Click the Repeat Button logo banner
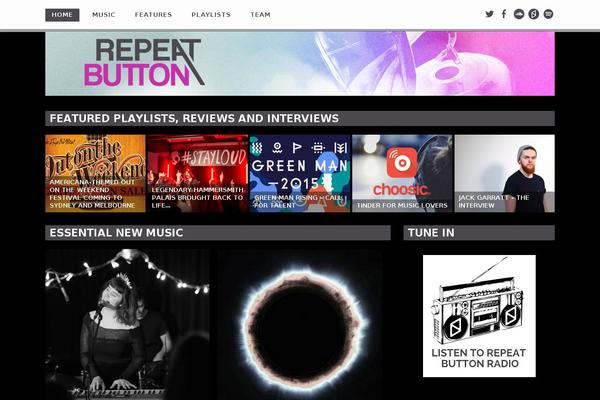Image resolution: width=600 pixels, height=400 pixels. [x=300, y=64]
